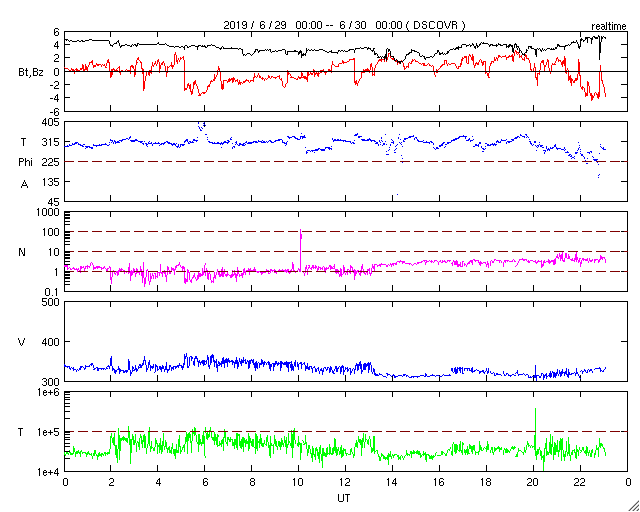Screen dimensions: 640x512
Task: Click the '1e+4' temperature tick label
Action: [x=50, y=472]
